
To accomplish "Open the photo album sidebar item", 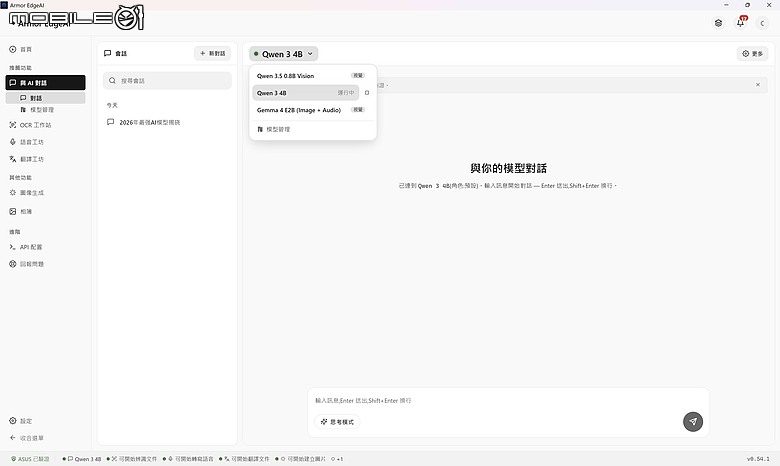I will pyautogui.click(x=21, y=211).
